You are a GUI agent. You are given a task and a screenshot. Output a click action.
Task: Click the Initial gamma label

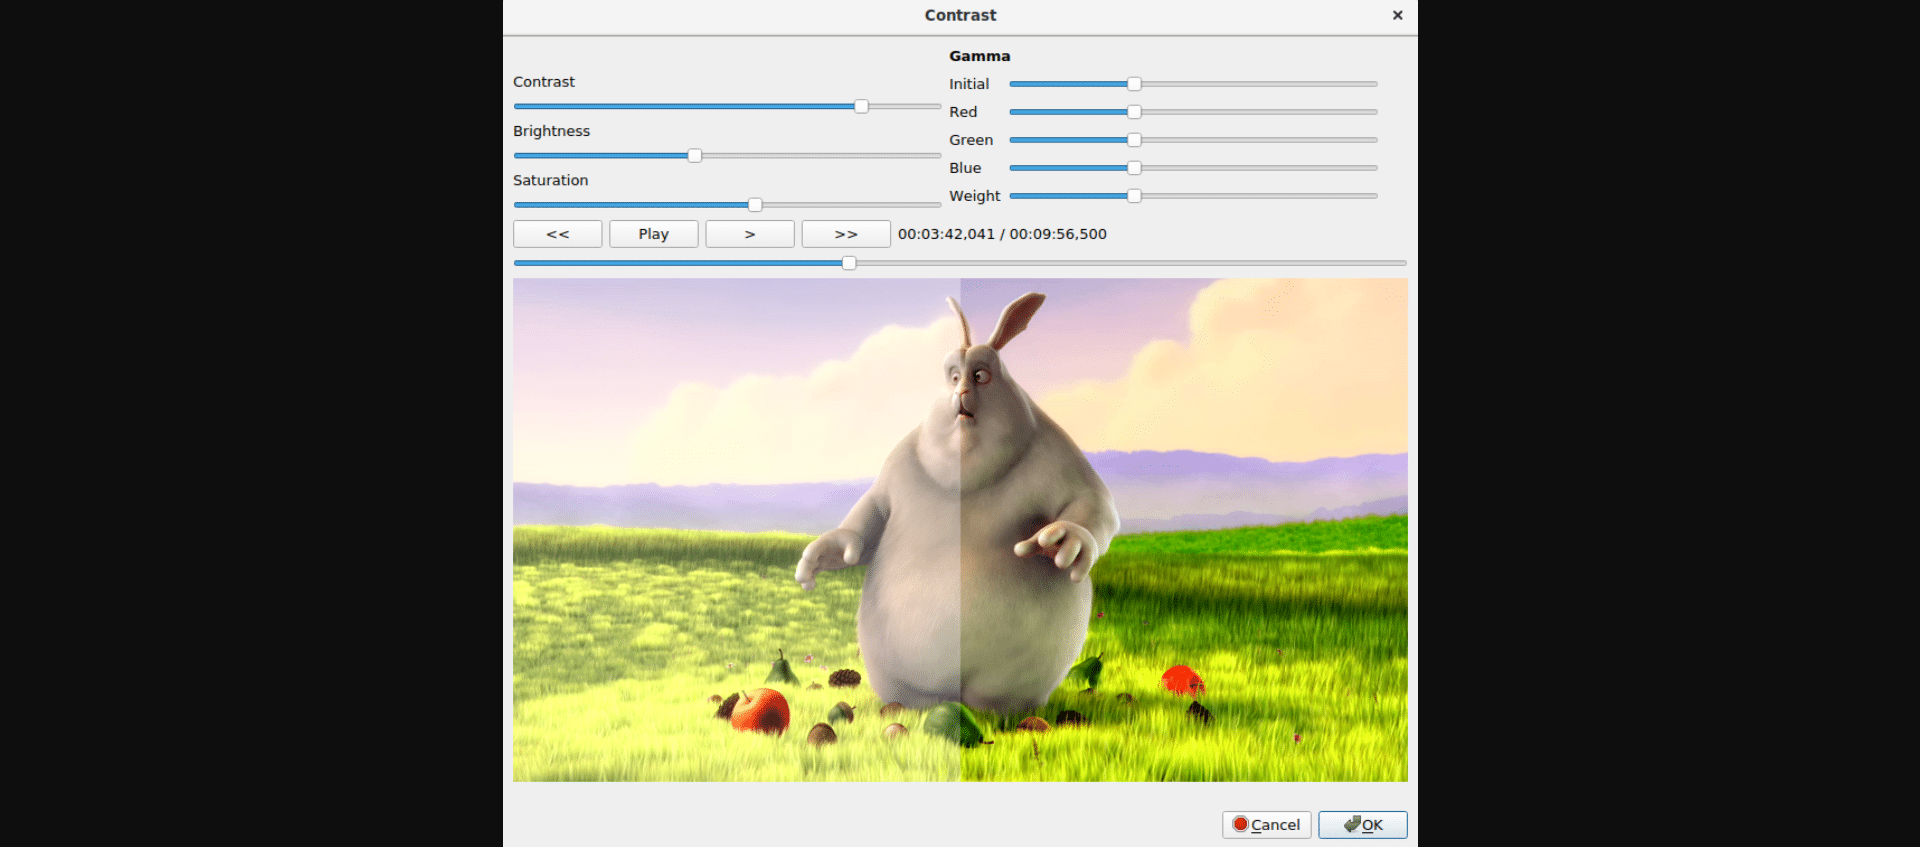coord(969,84)
